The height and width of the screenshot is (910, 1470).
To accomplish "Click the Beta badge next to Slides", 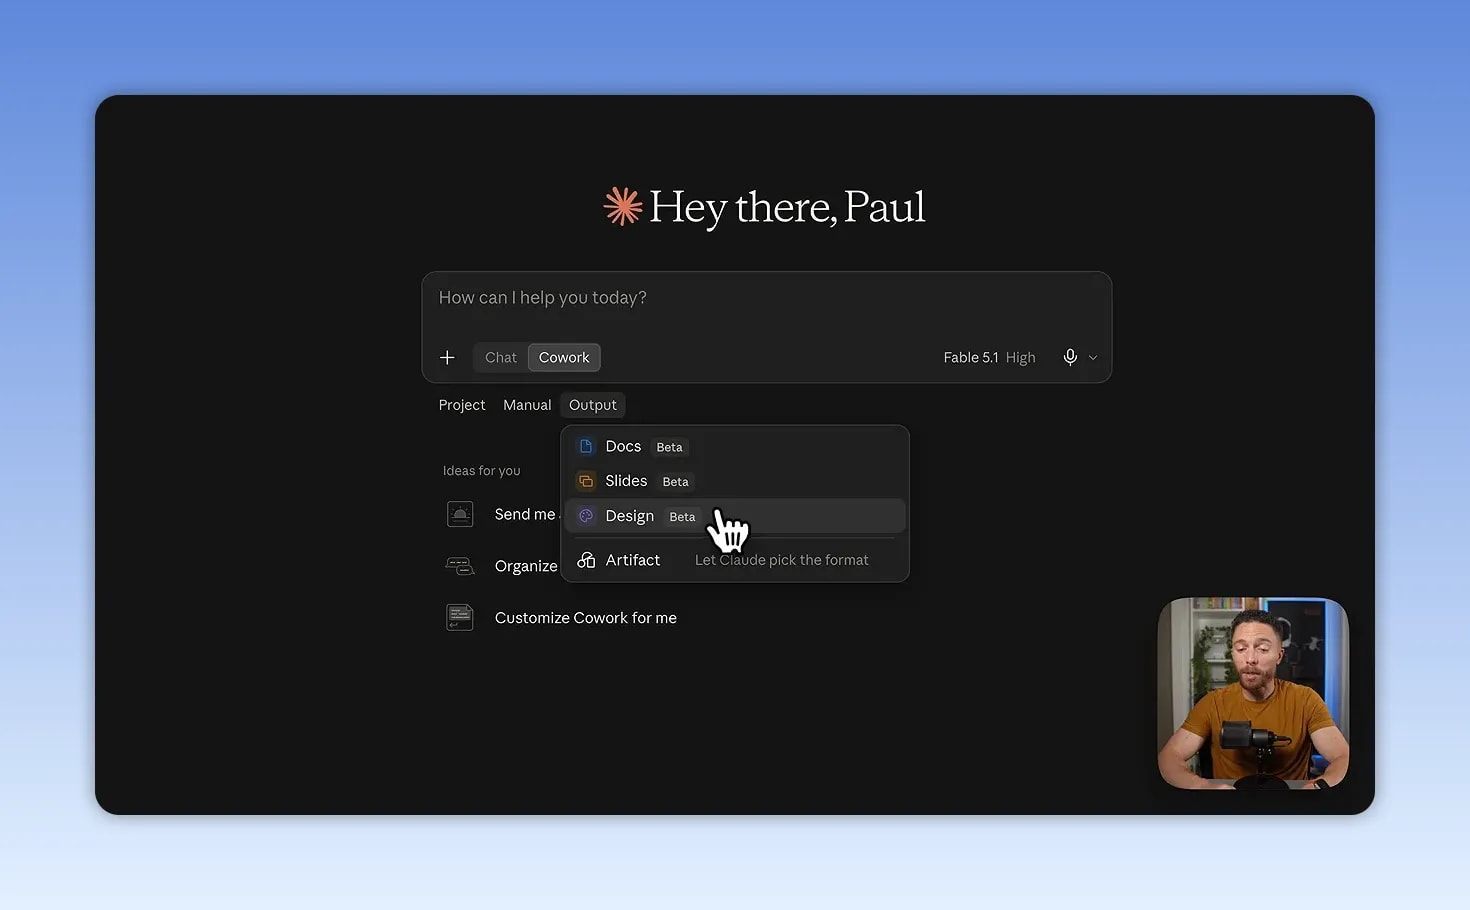I will click(676, 482).
